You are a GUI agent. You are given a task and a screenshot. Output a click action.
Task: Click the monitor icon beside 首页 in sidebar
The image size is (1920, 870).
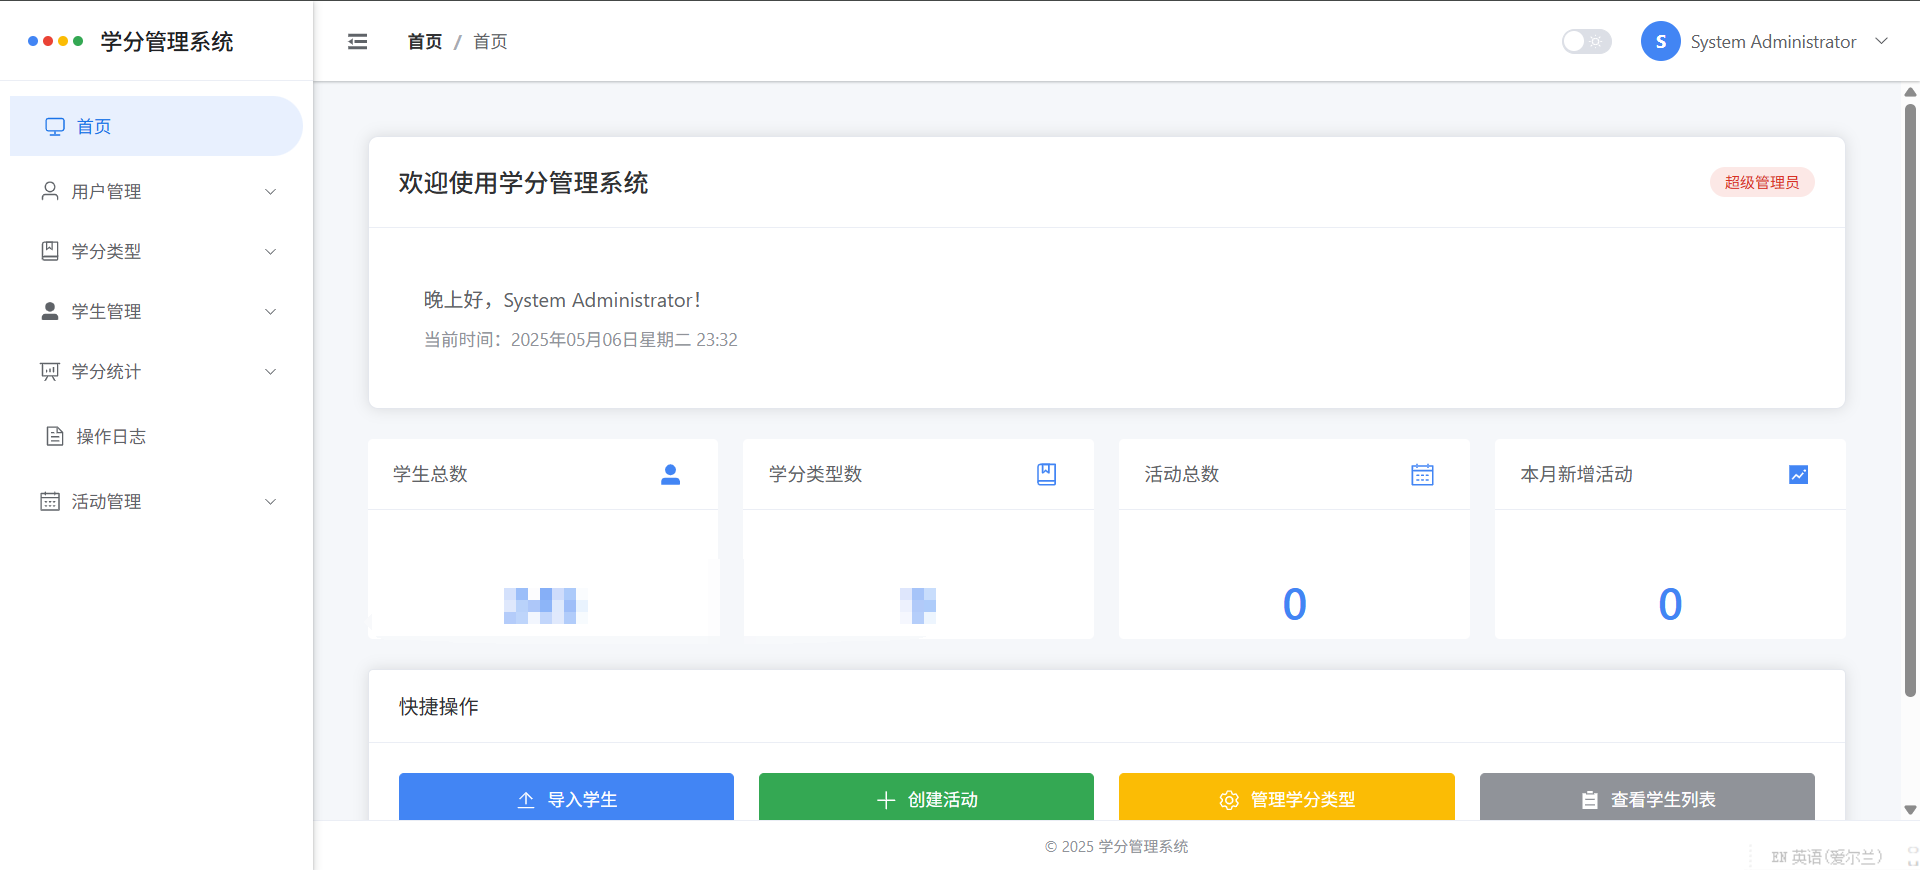tap(55, 126)
